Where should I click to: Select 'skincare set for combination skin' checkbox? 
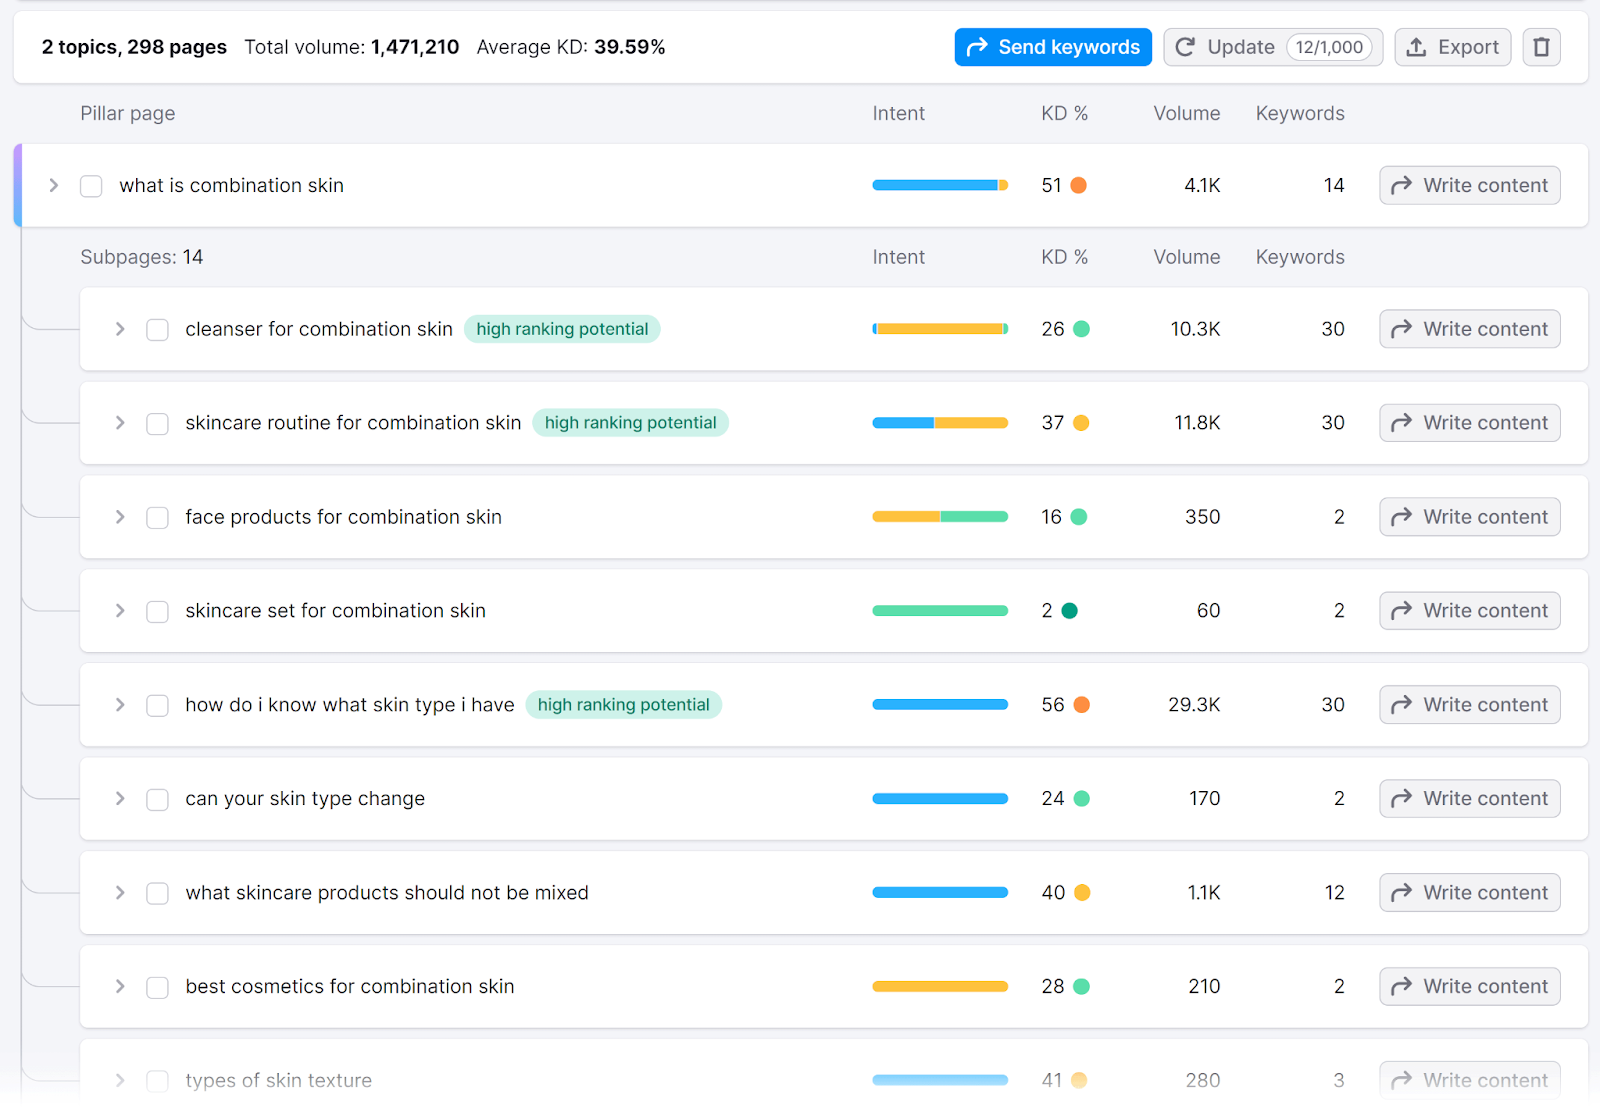pyautogui.click(x=157, y=612)
